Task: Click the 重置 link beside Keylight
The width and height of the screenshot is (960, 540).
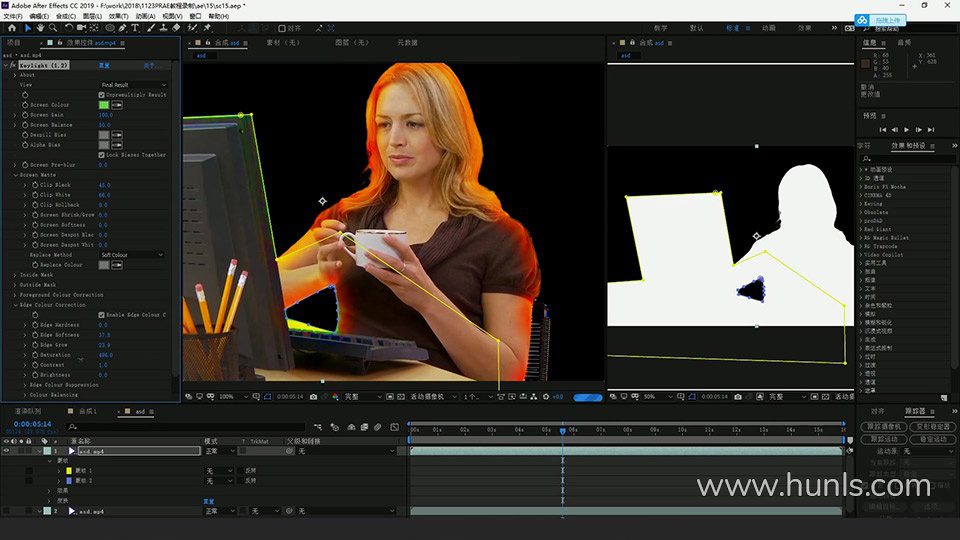Action: coord(104,65)
